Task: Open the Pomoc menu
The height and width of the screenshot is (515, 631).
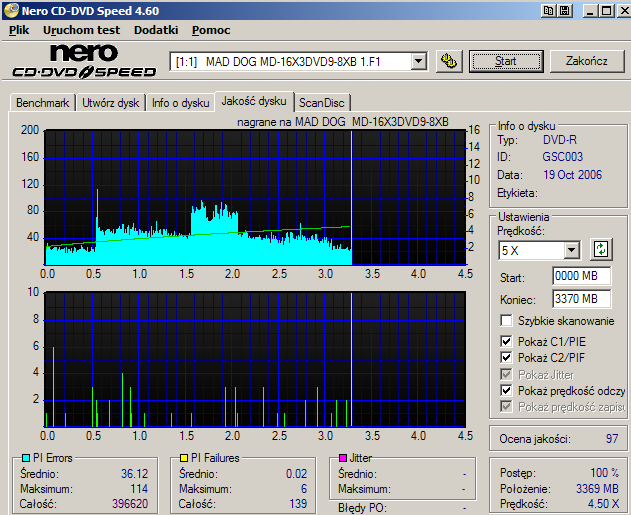Action: click(211, 30)
